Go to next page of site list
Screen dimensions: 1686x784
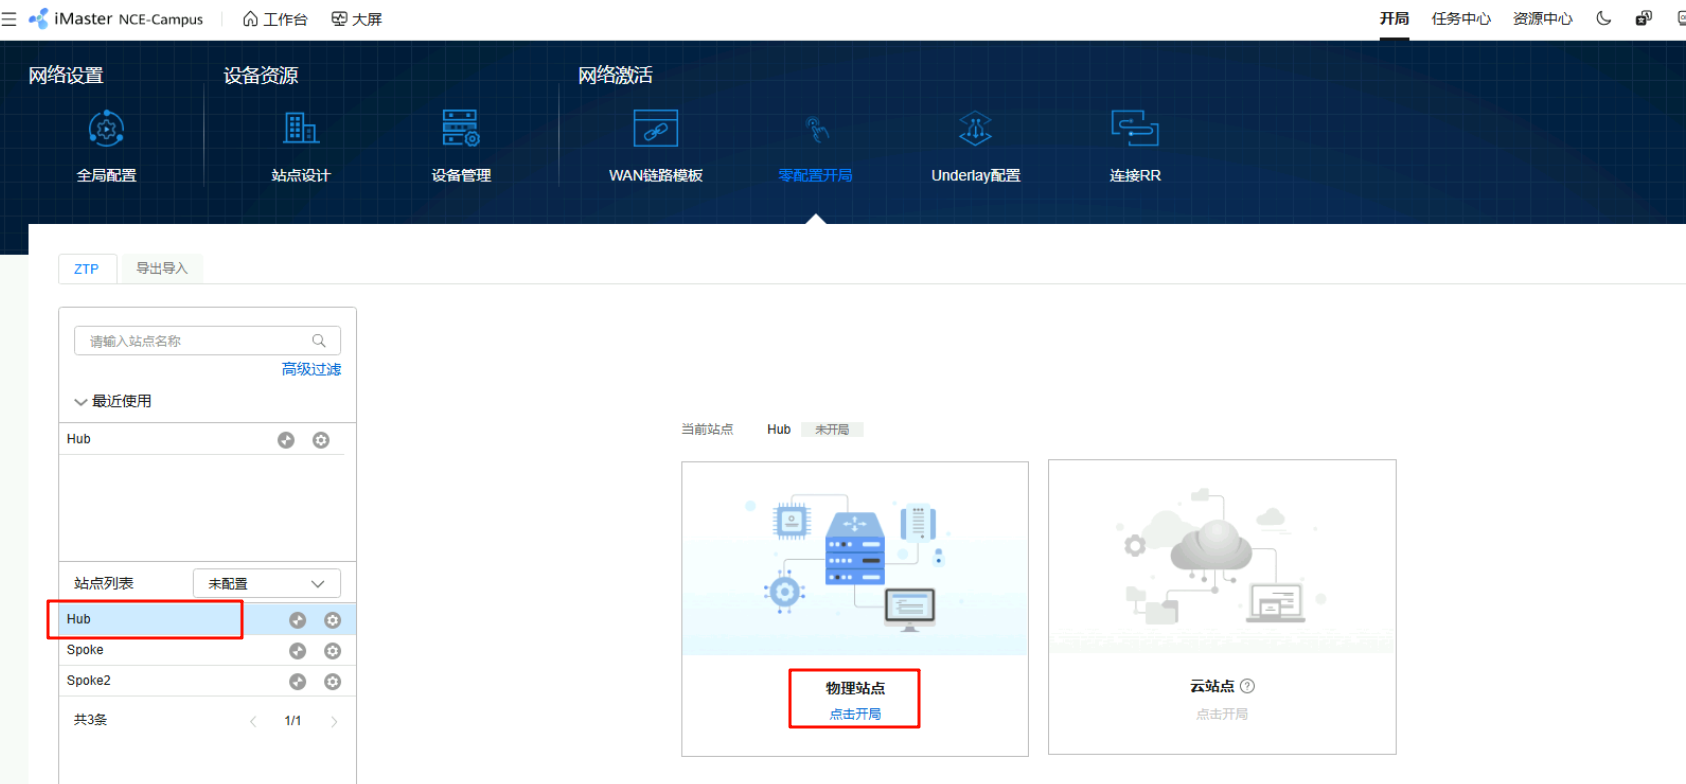(334, 722)
